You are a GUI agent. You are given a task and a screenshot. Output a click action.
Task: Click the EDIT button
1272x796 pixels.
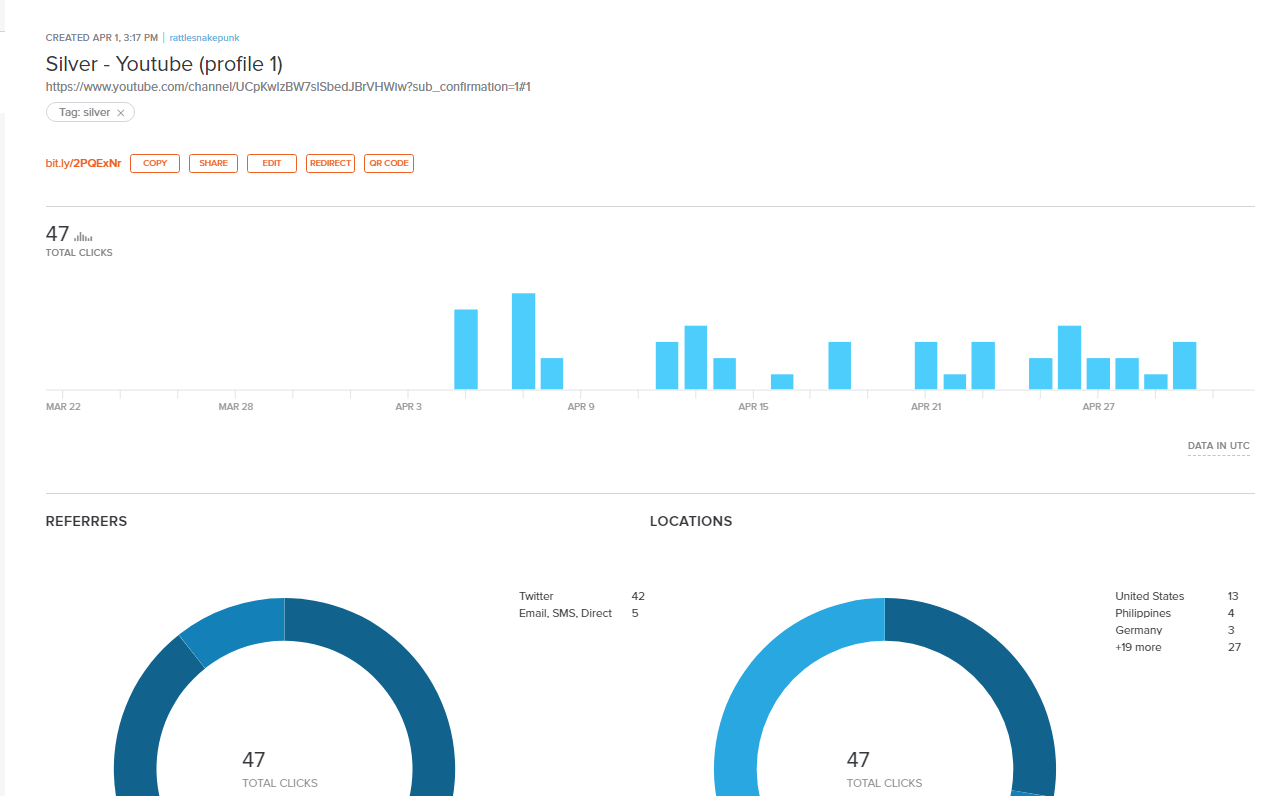pyautogui.click(x=272, y=163)
